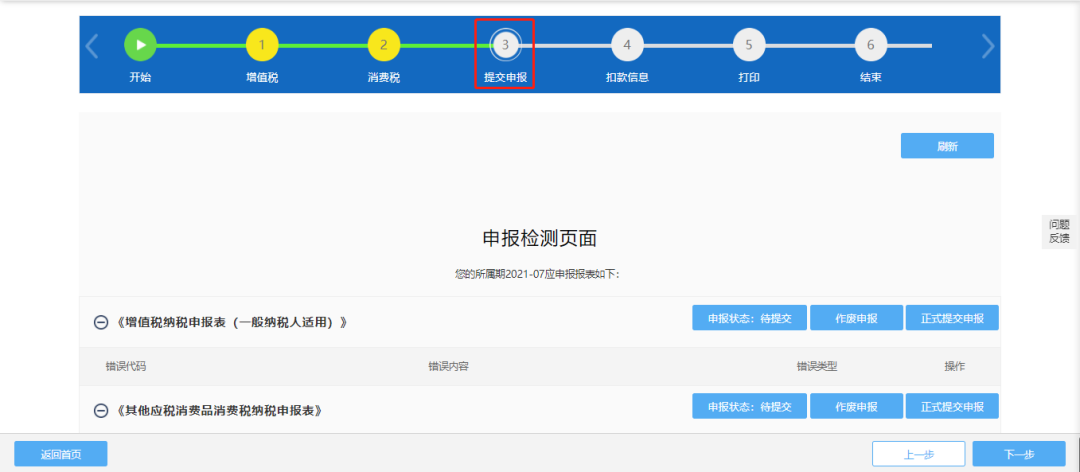
Task: Click the green 开始 play step circle
Action: (141, 45)
